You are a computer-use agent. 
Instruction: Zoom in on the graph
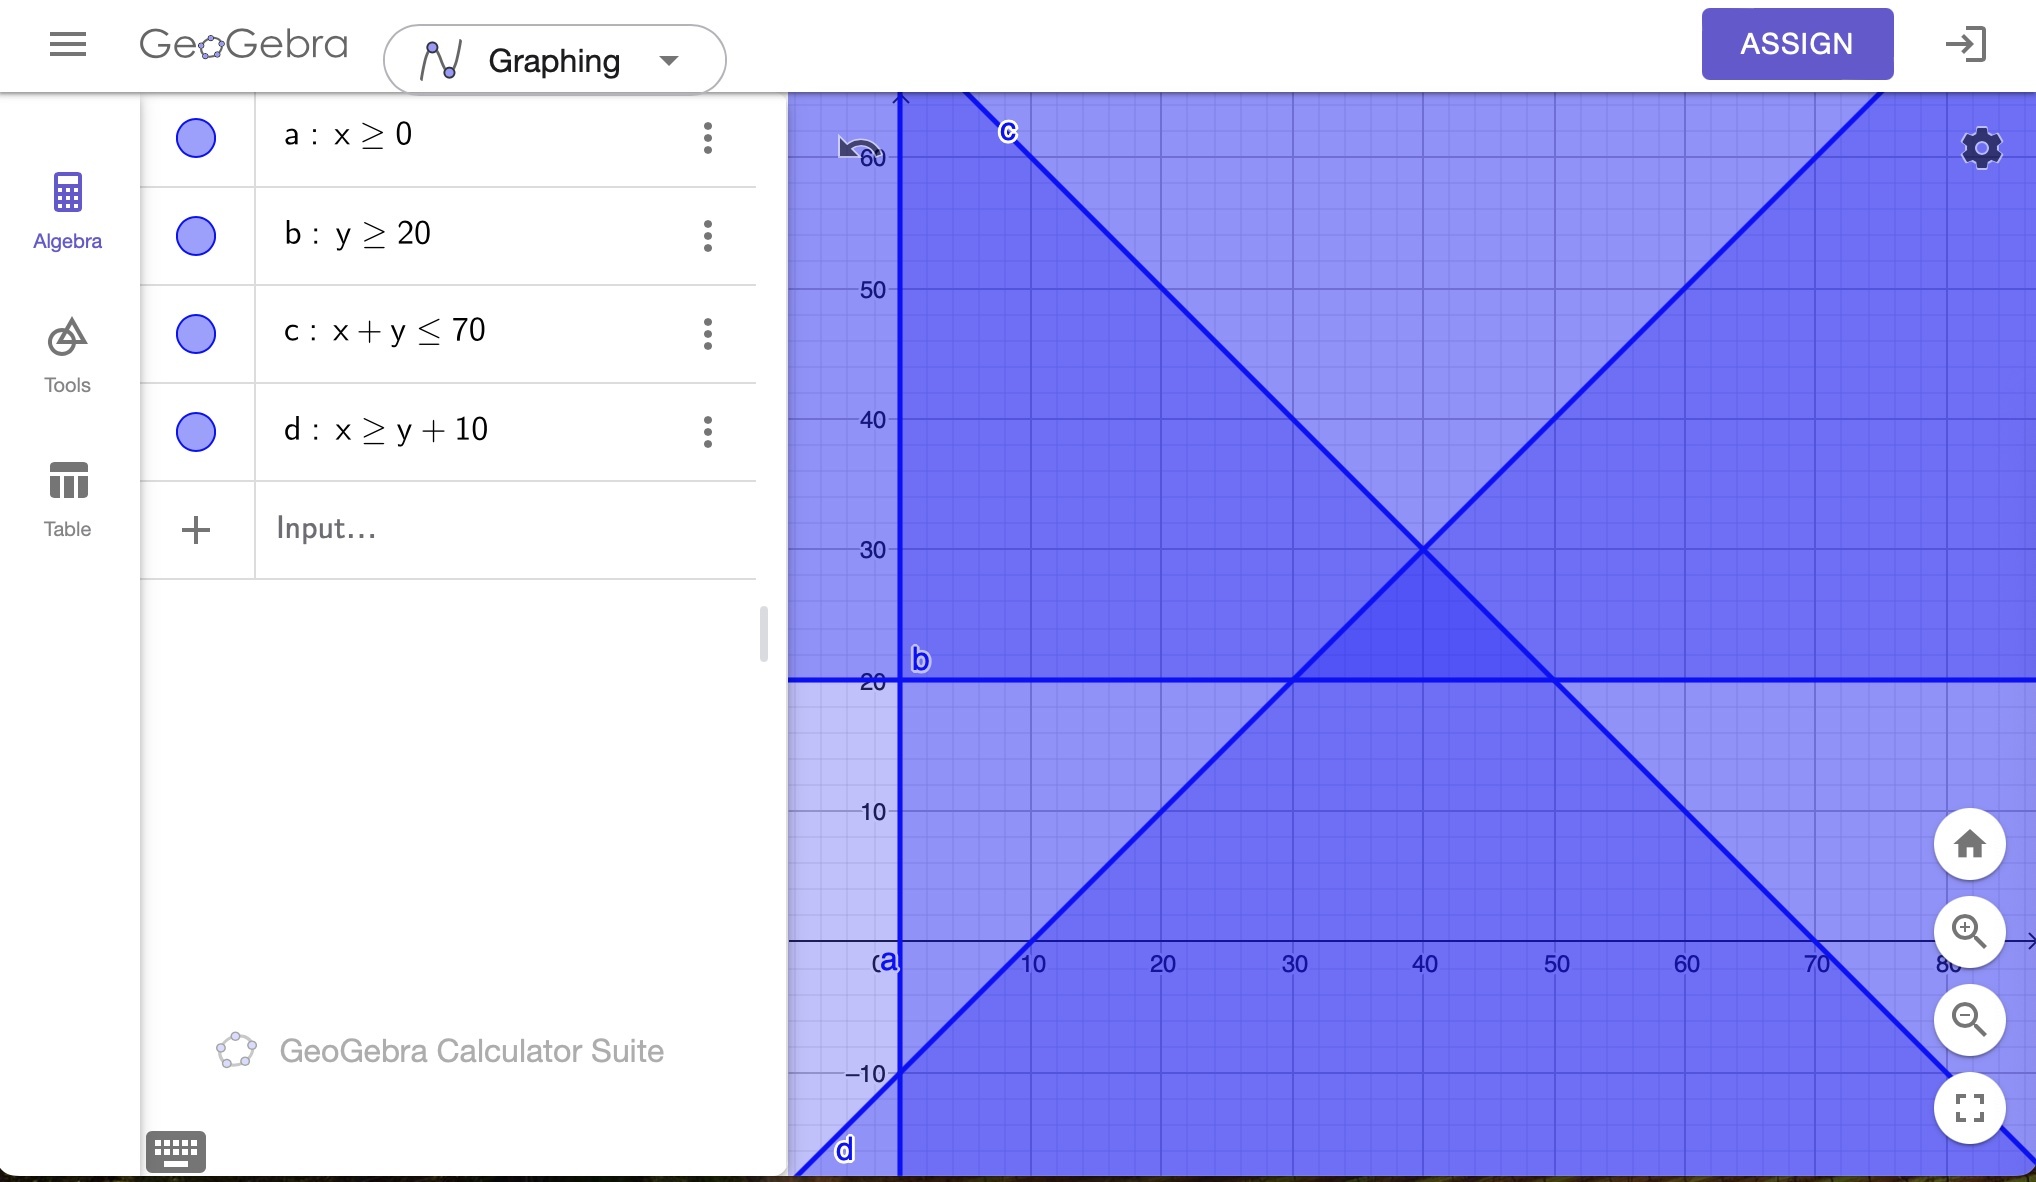coord(1969,933)
